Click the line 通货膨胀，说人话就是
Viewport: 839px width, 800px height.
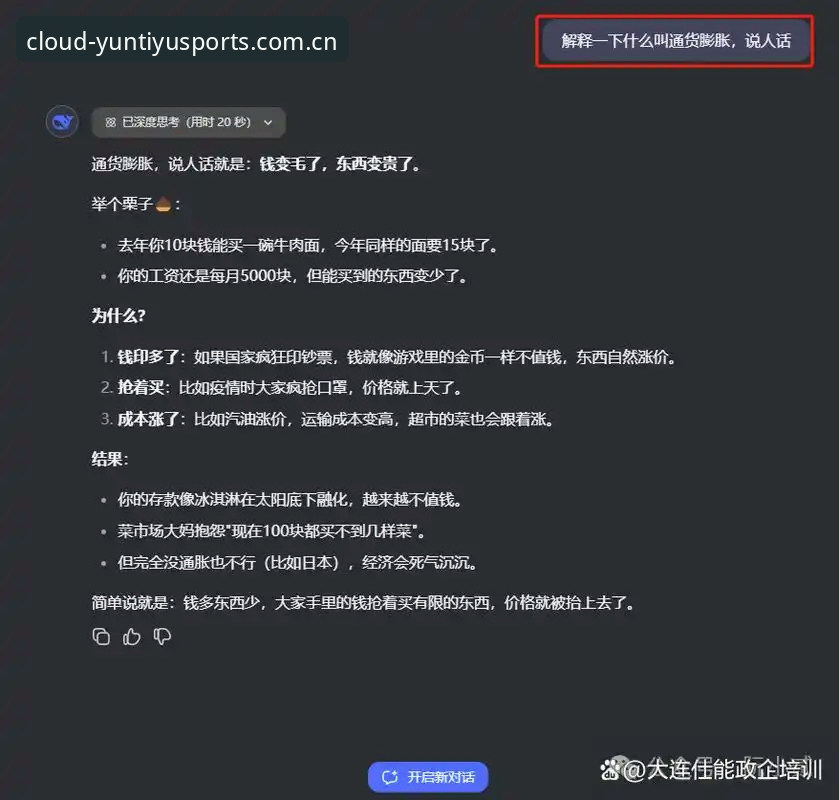coord(257,164)
